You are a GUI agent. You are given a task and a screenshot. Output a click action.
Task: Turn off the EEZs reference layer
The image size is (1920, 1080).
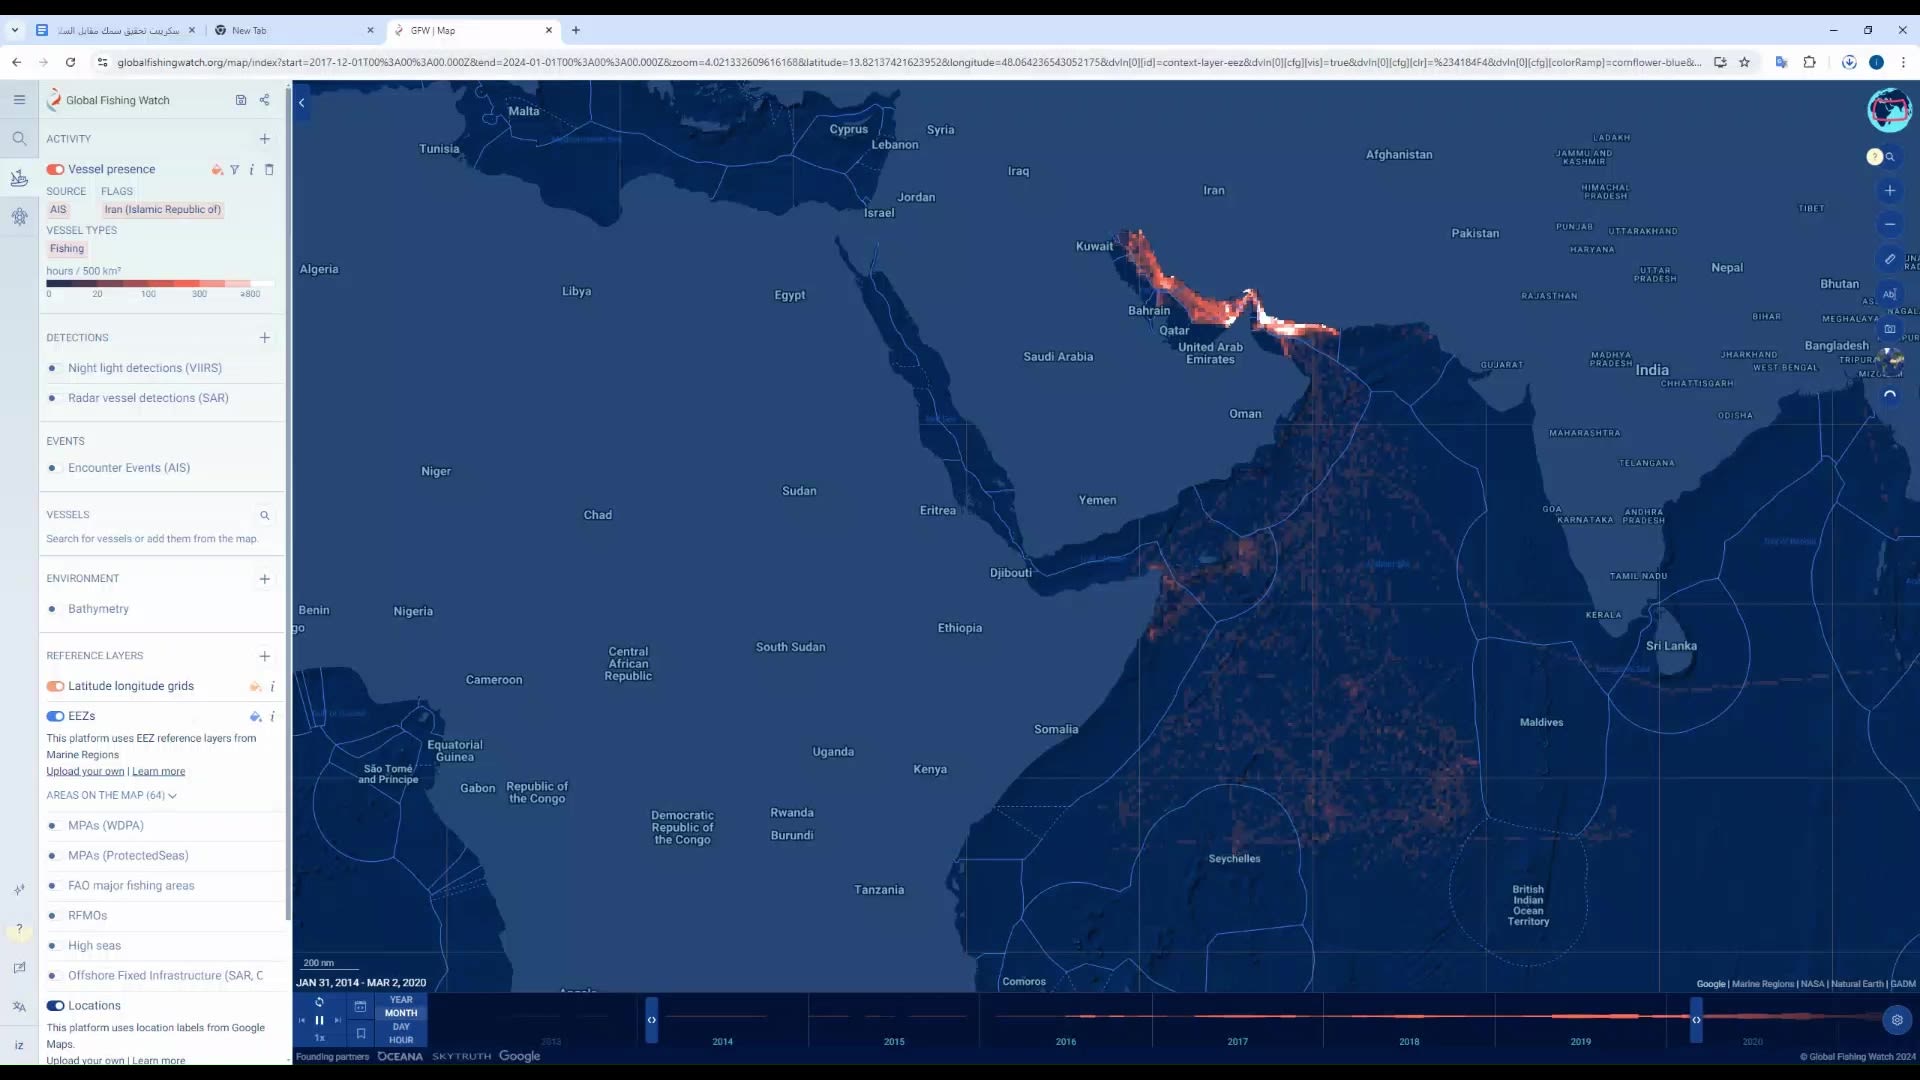pos(55,716)
